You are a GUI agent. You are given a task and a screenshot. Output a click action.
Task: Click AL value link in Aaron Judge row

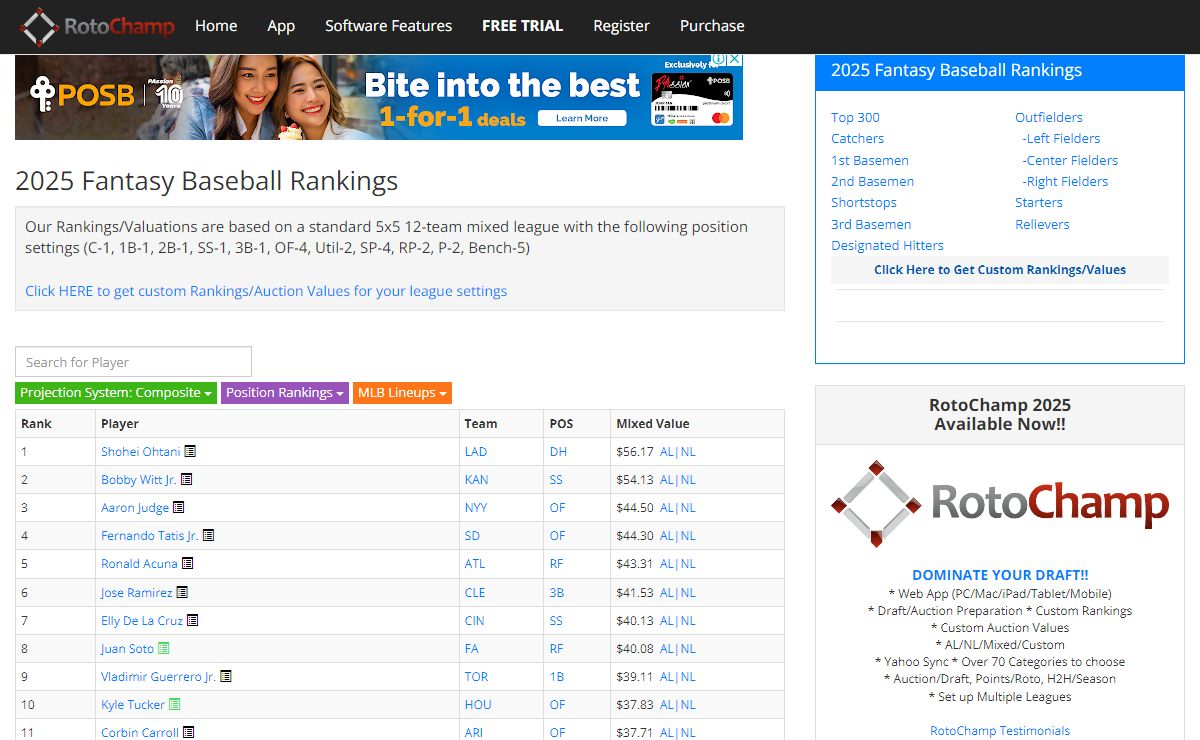click(x=667, y=508)
